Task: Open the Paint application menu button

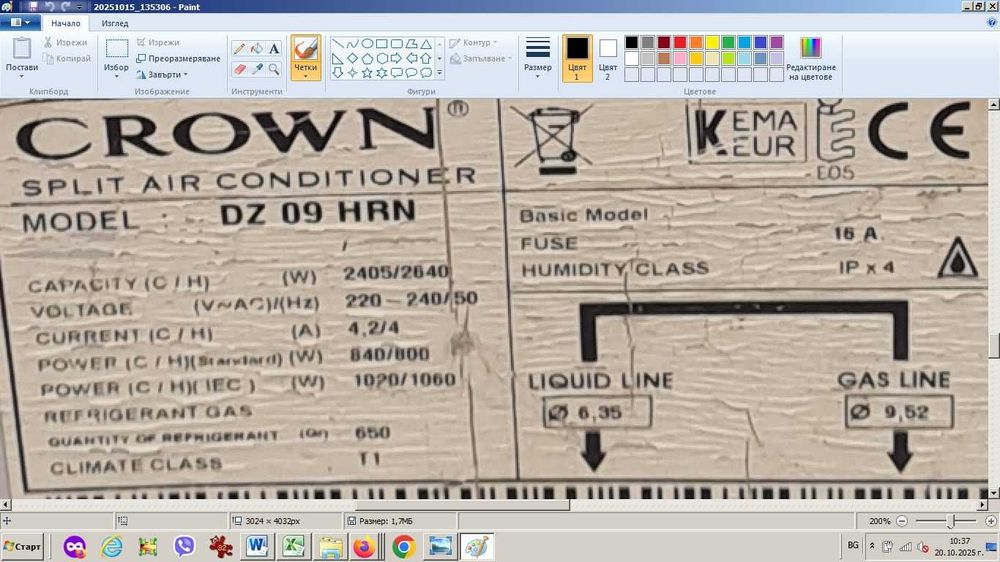Action: tap(20, 23)
